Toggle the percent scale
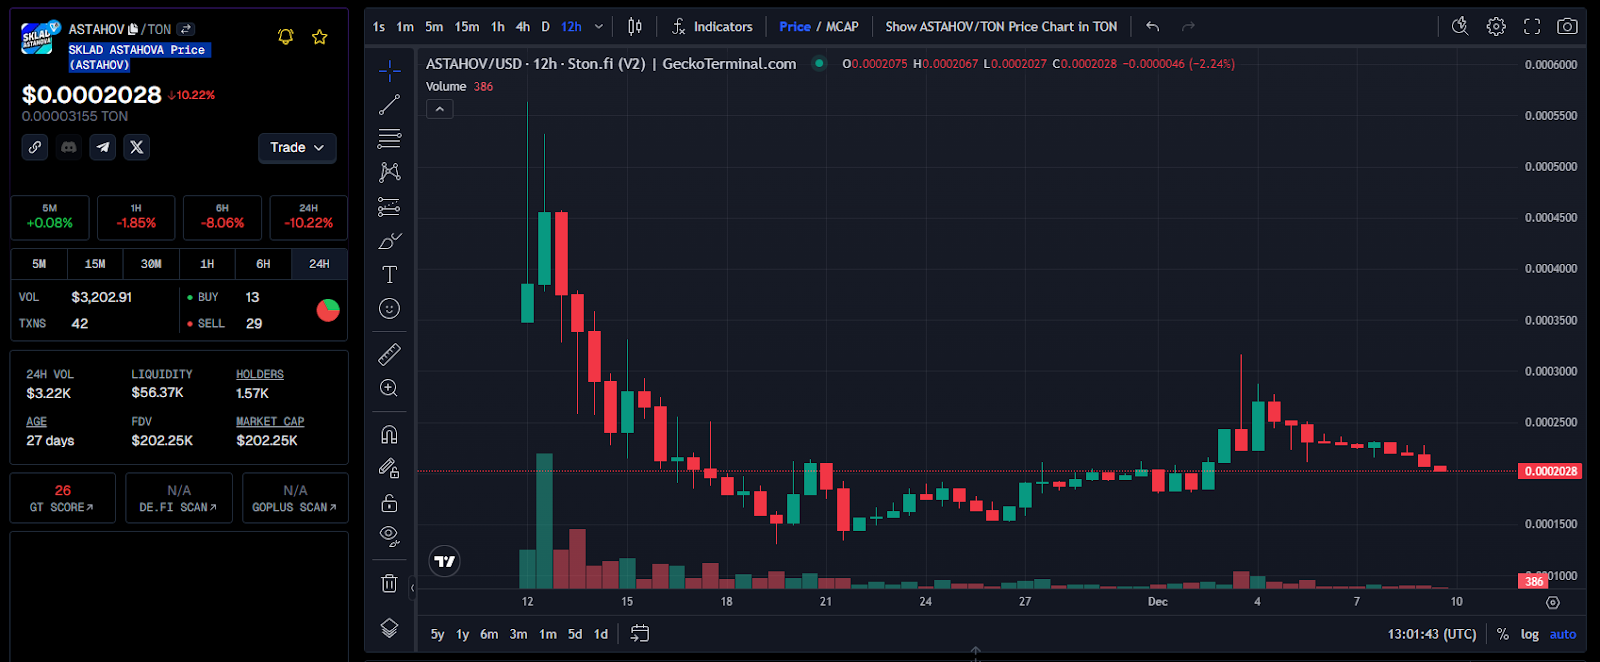 [1503, 634]
